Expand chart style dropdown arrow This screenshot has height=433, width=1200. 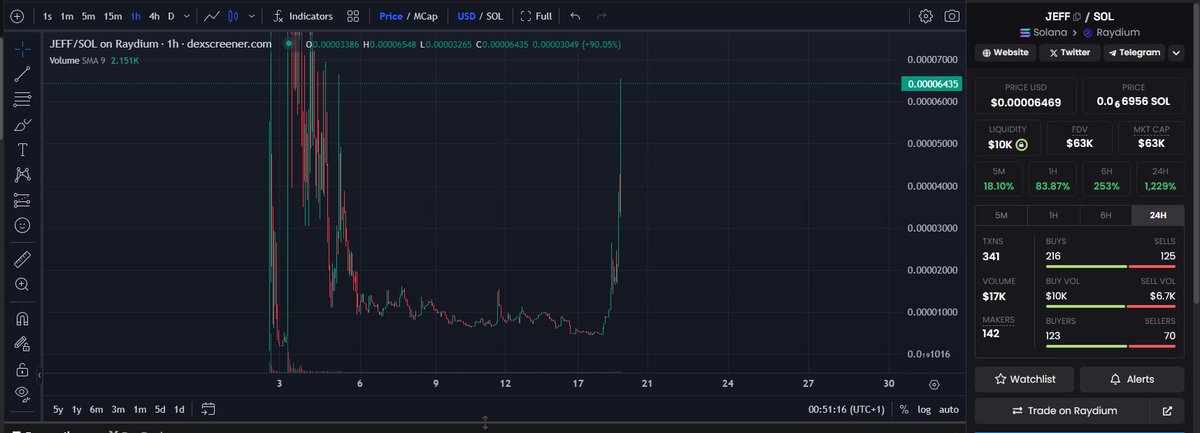[251, 16]
